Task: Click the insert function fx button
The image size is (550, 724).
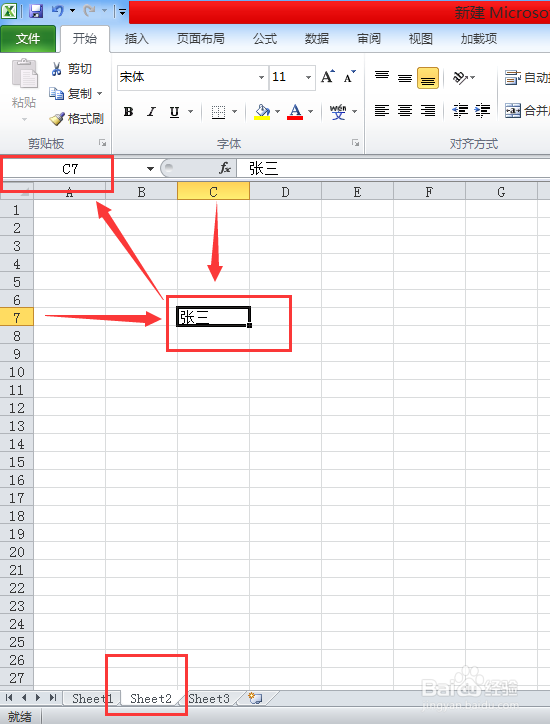Action: point(225,169)
